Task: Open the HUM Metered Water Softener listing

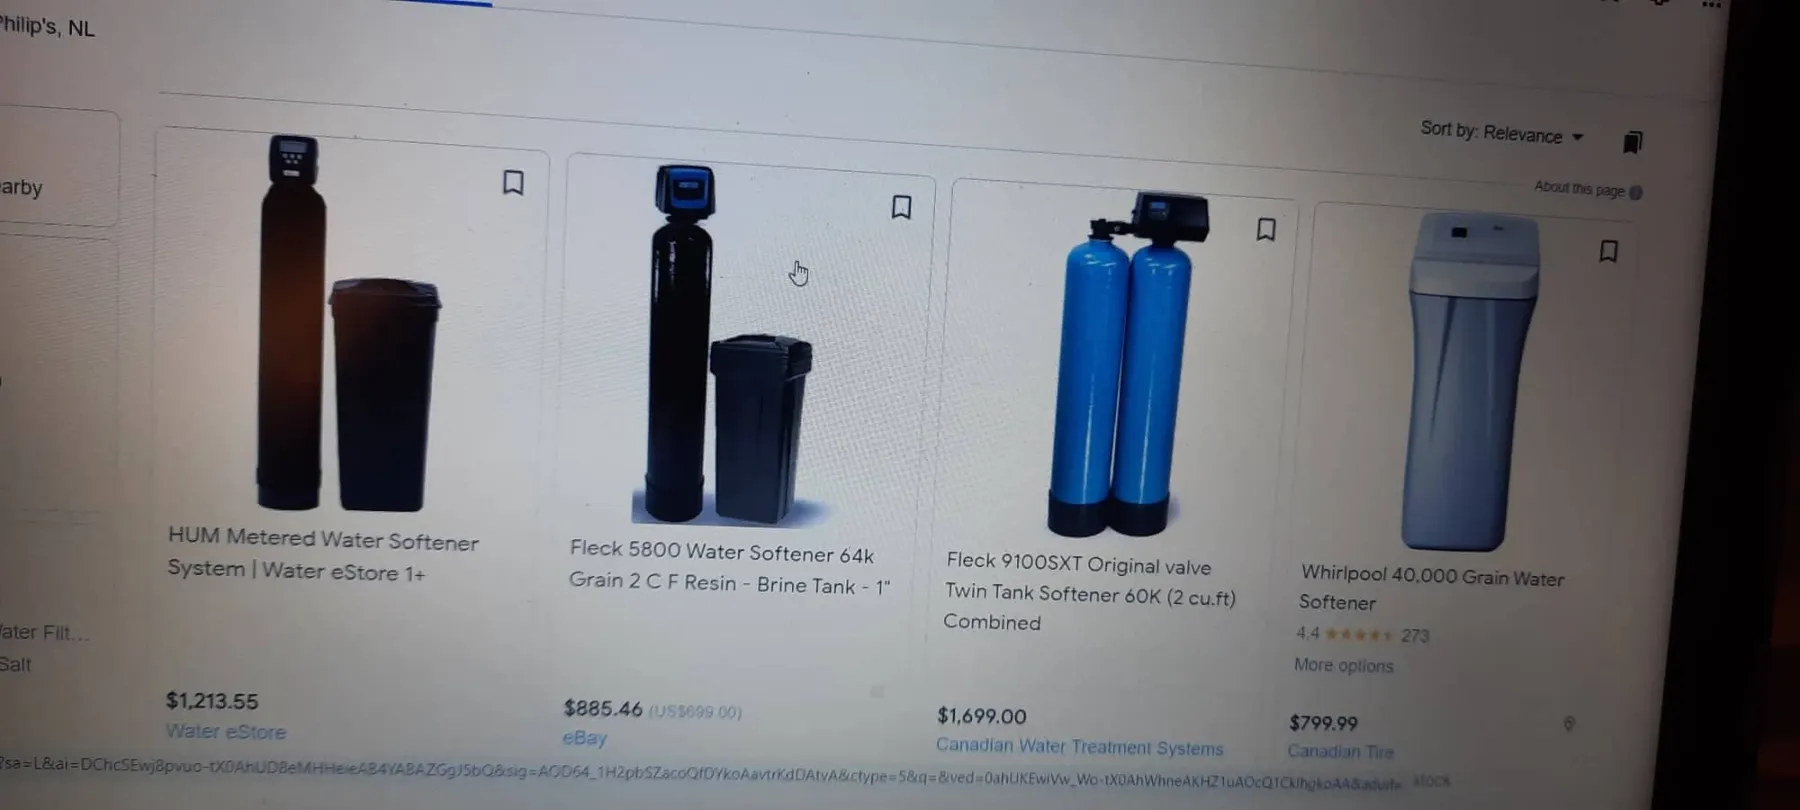Action: (323, 554)
